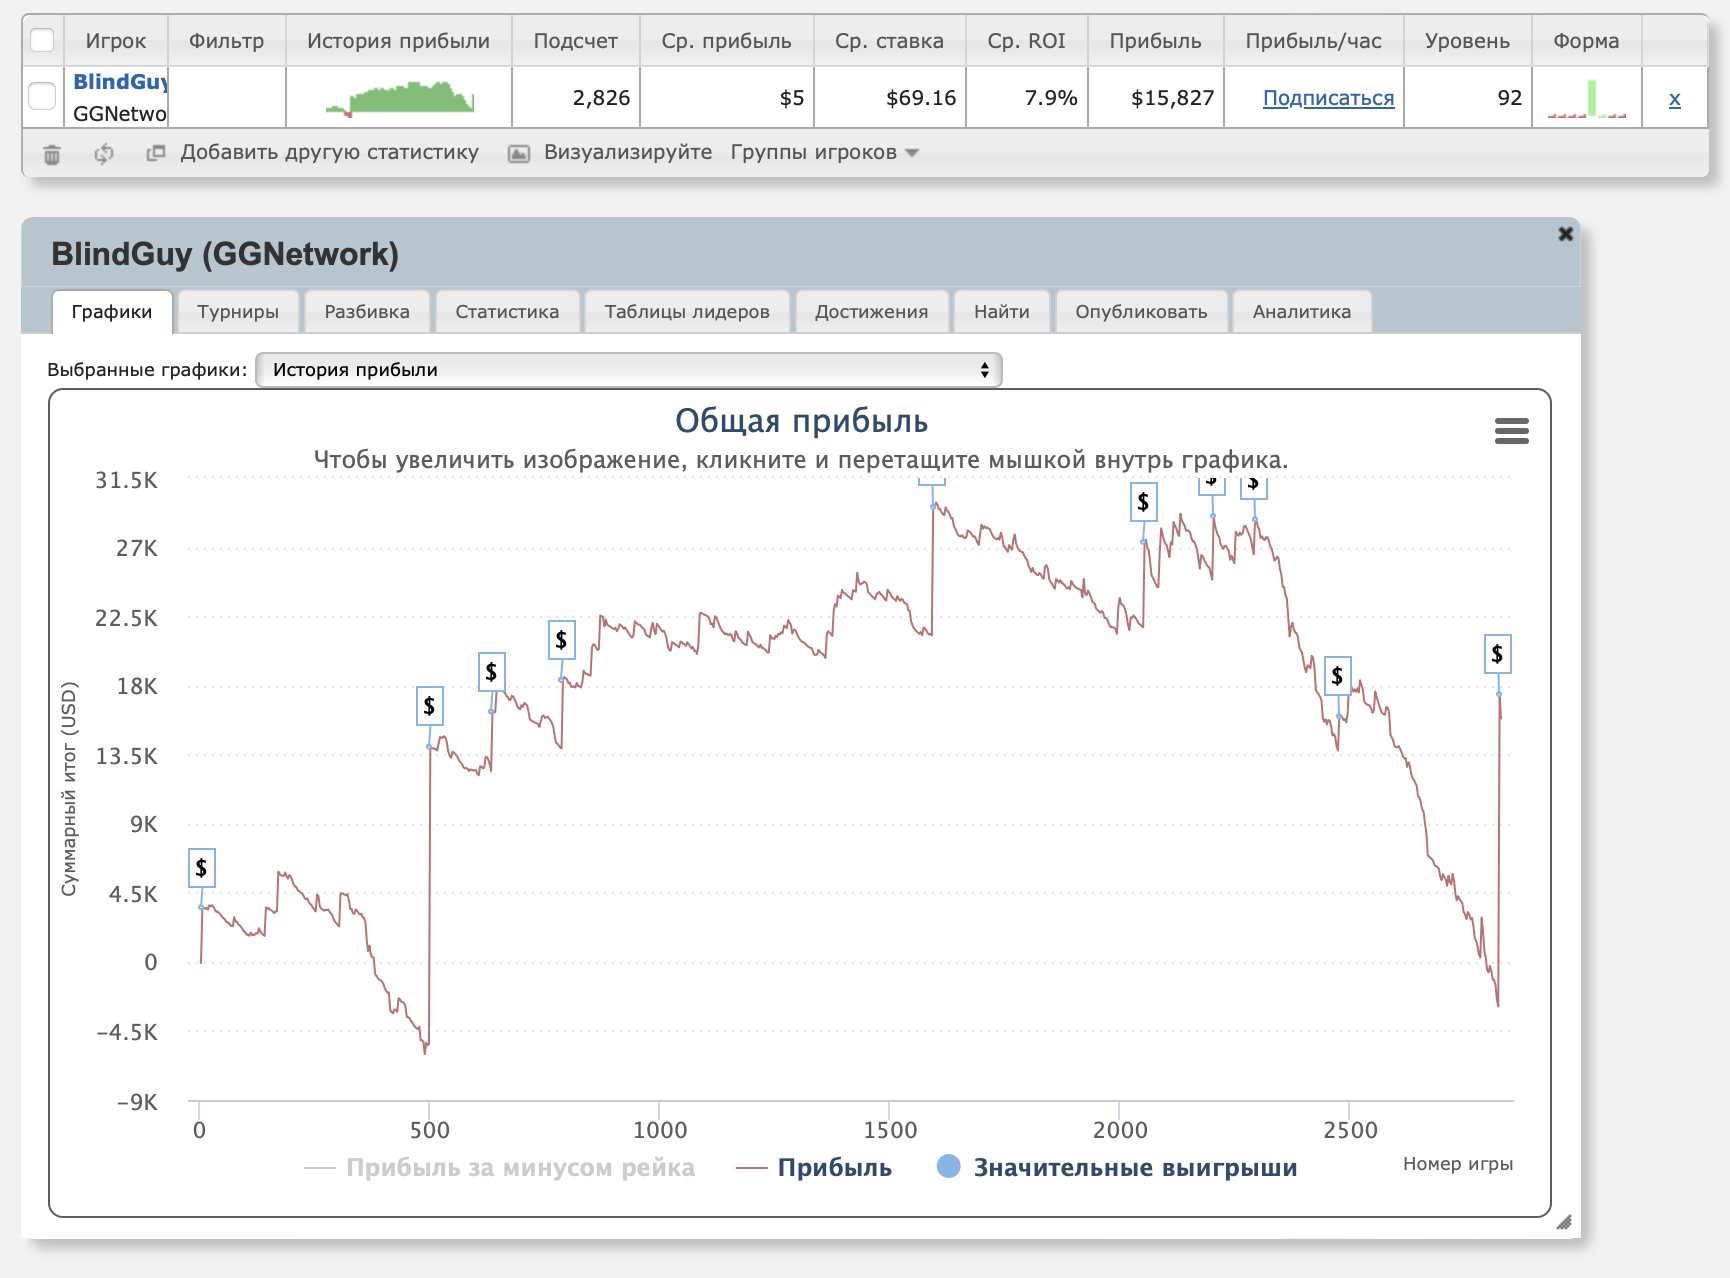Click the Визуализируйте image icon

click(x=518, y=154)
